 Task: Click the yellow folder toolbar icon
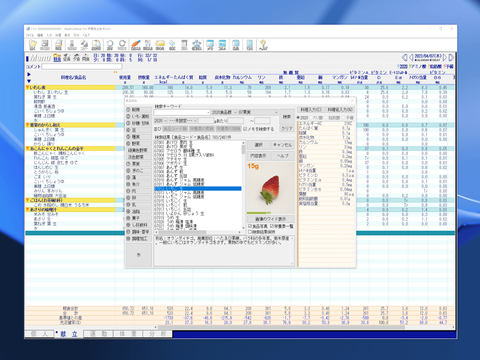(x=160, y=45)
